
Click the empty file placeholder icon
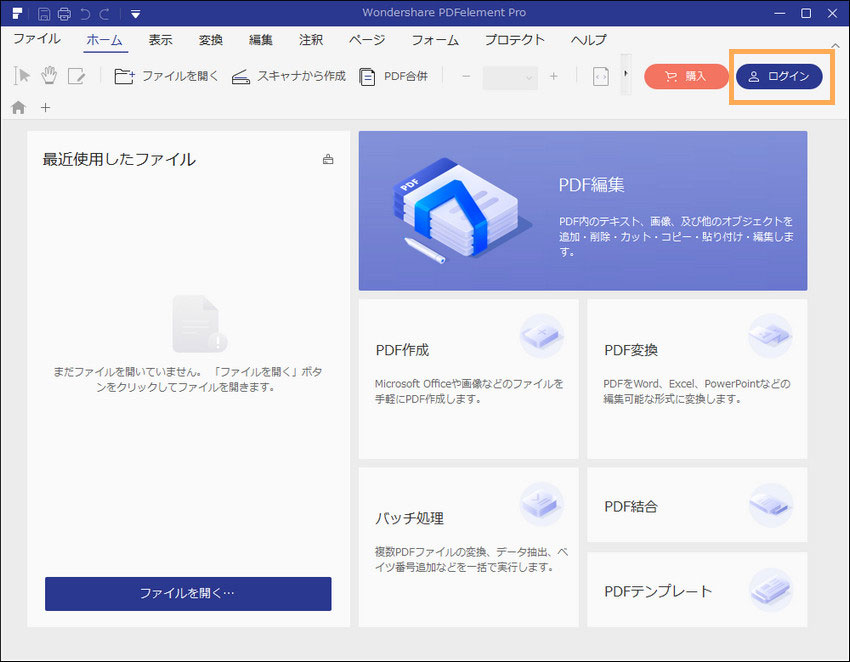click(199, 324)
